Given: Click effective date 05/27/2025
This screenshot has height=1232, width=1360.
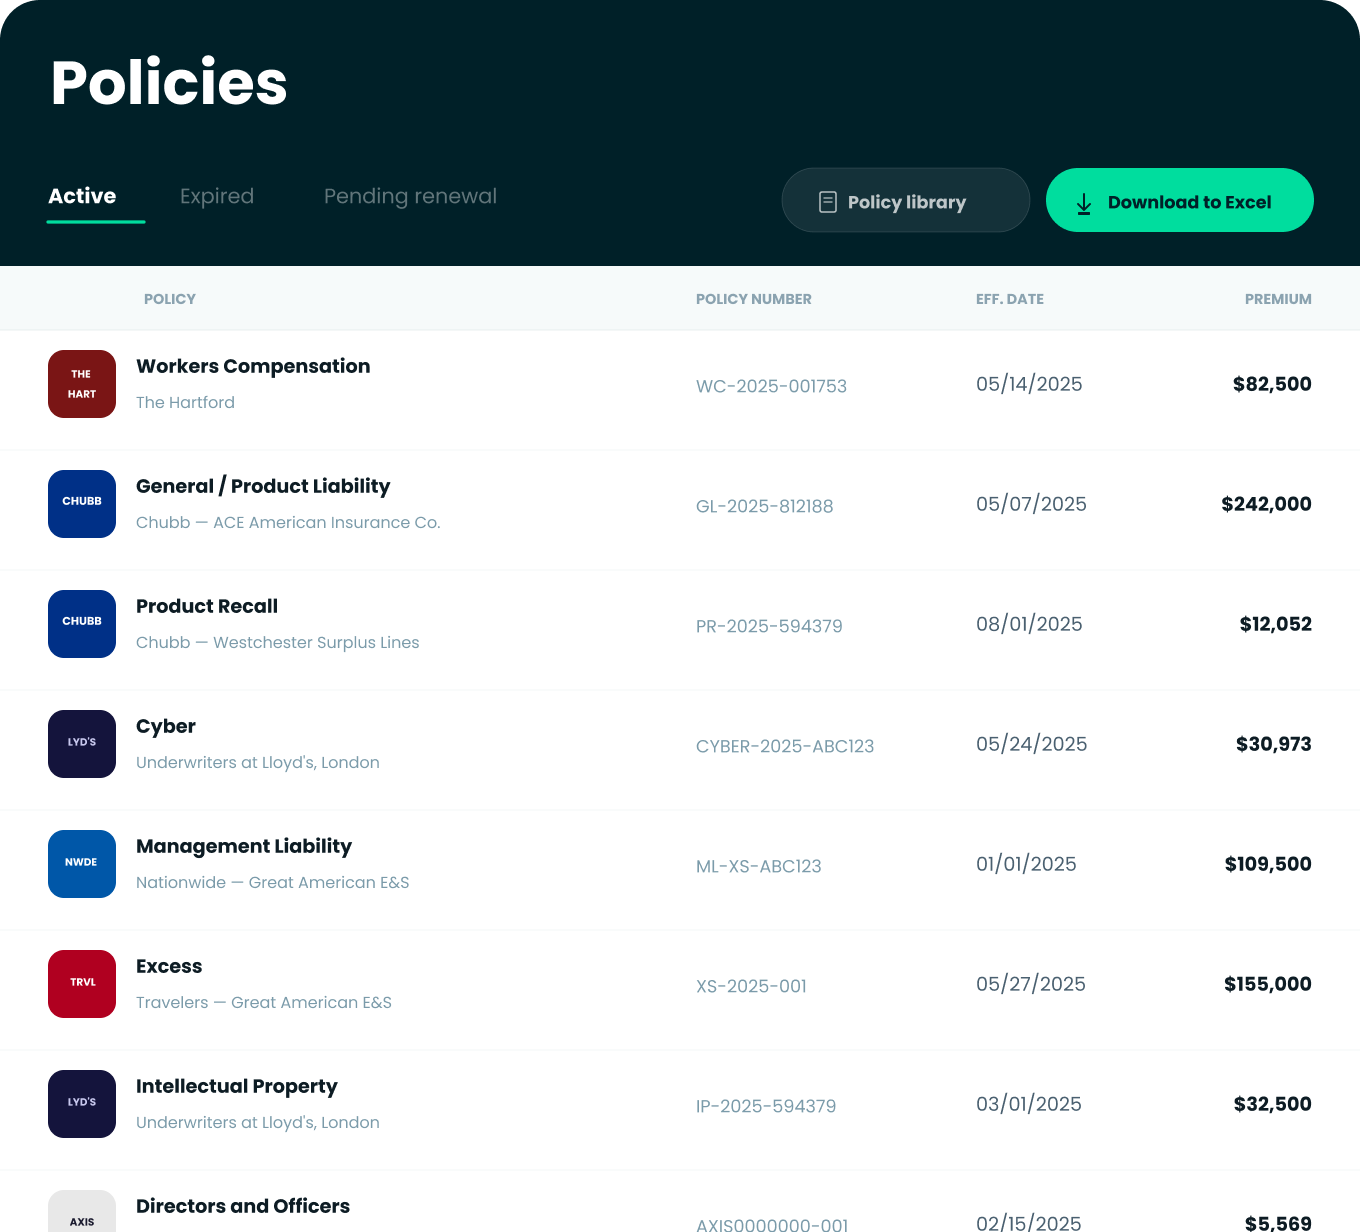Looking at the screenshot, I should pos(1031,984).
